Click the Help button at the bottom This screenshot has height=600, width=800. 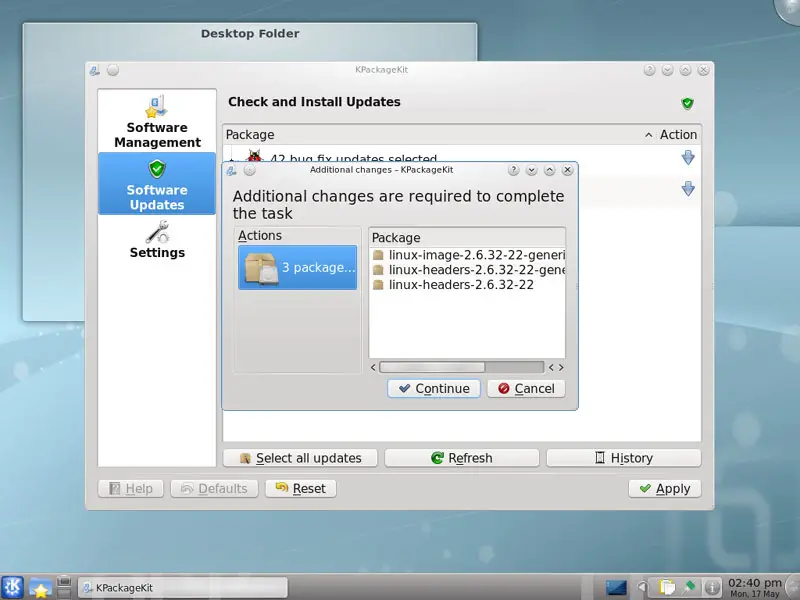coord(131,489)
